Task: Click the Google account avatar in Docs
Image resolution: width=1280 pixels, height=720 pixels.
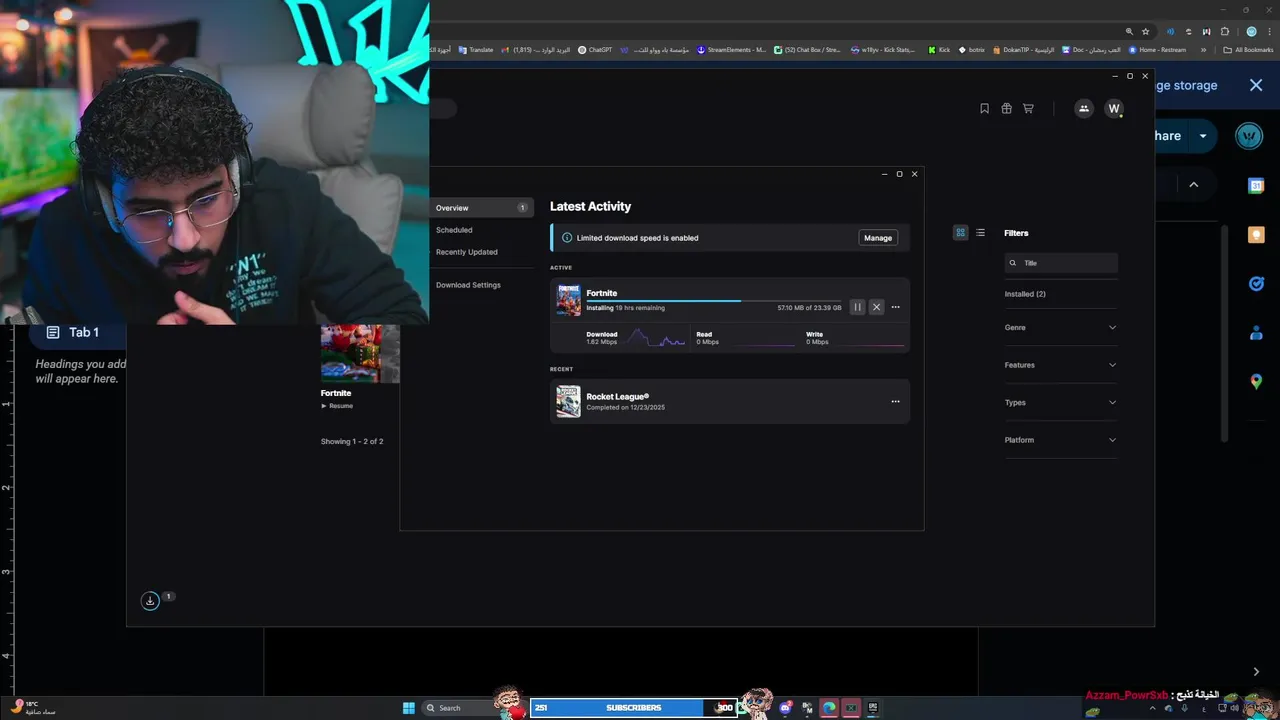Action: [x=1249, y=136]
